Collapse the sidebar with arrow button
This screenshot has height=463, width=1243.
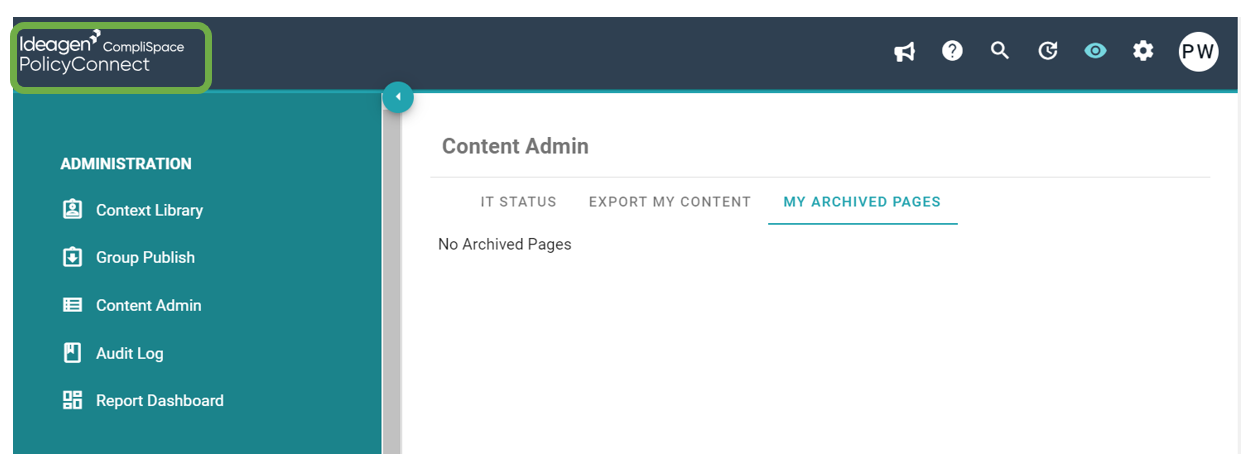click(398, 97)
